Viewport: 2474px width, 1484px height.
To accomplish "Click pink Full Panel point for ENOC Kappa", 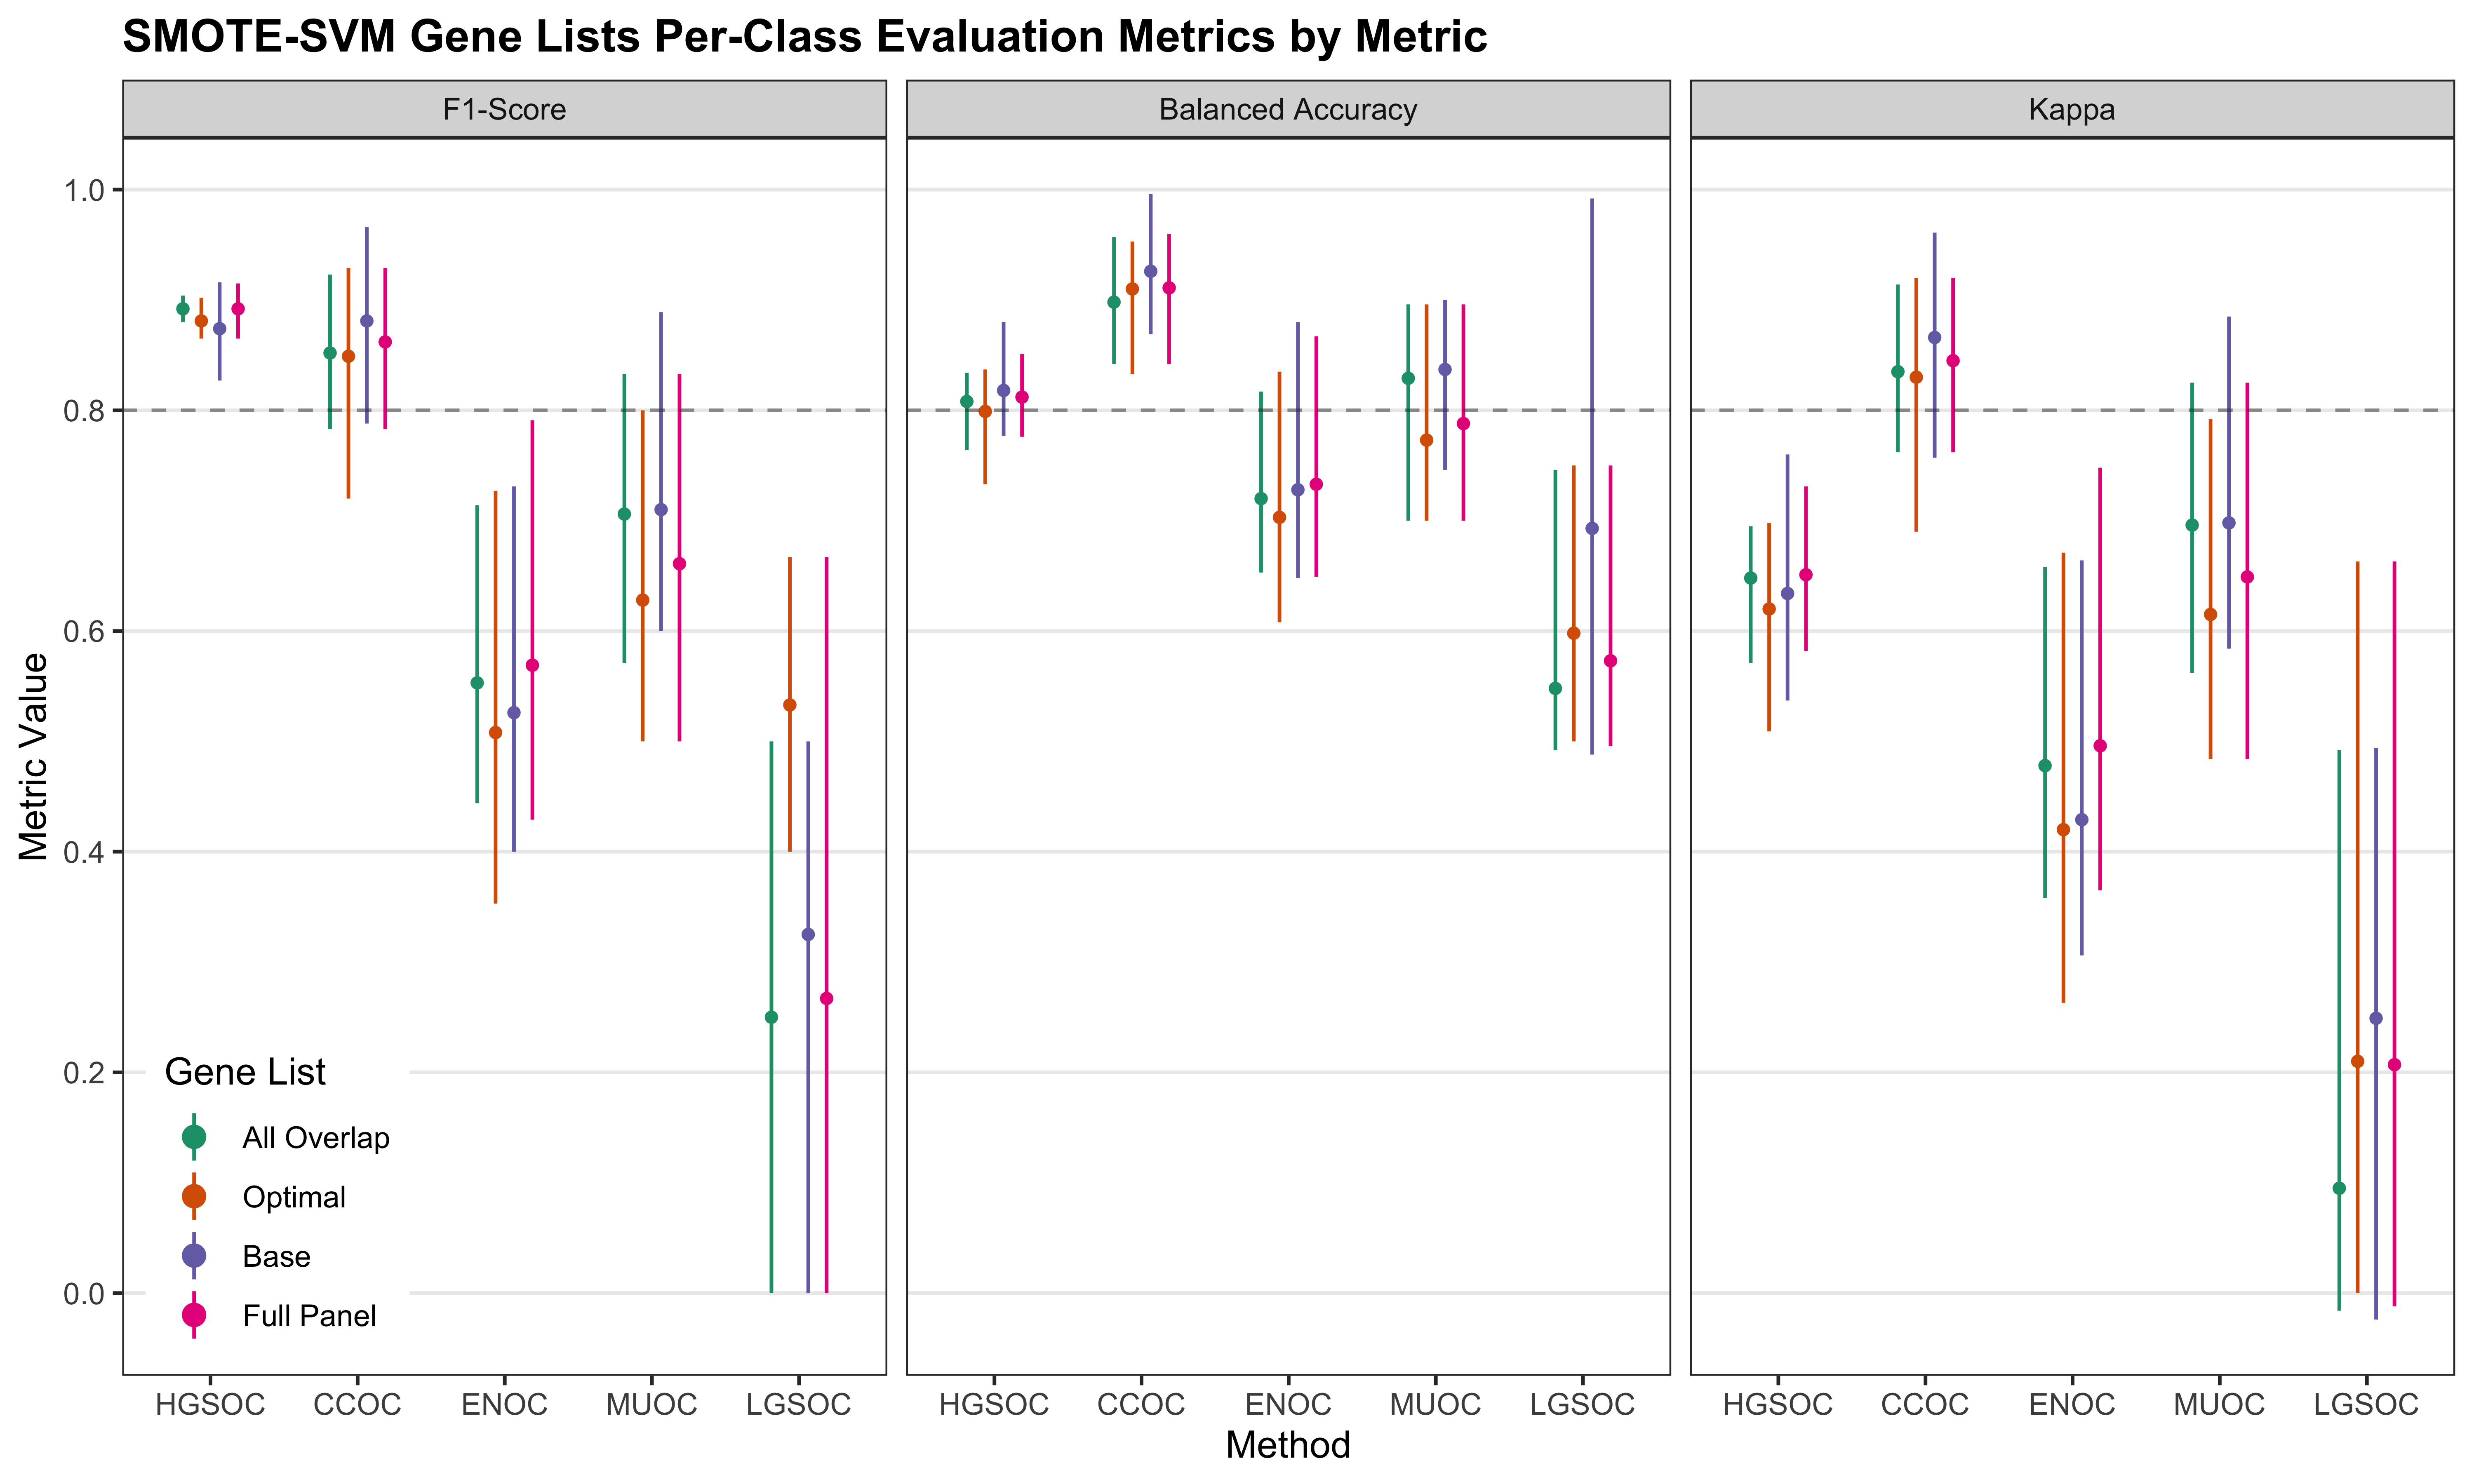I will tap(2100, 746).
